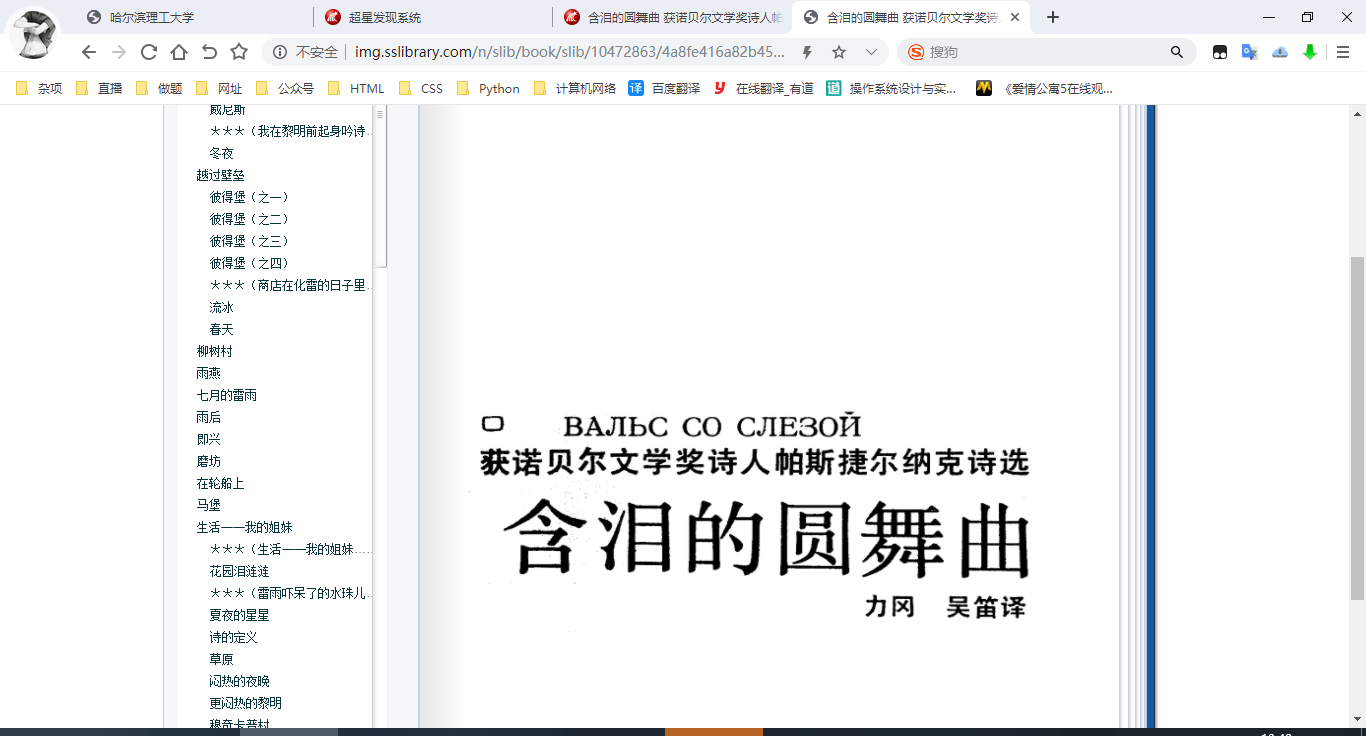Click the lightning speed-mode icon in address bar
The height and width of the screenshot is (736, 1366).
point(807,52)
